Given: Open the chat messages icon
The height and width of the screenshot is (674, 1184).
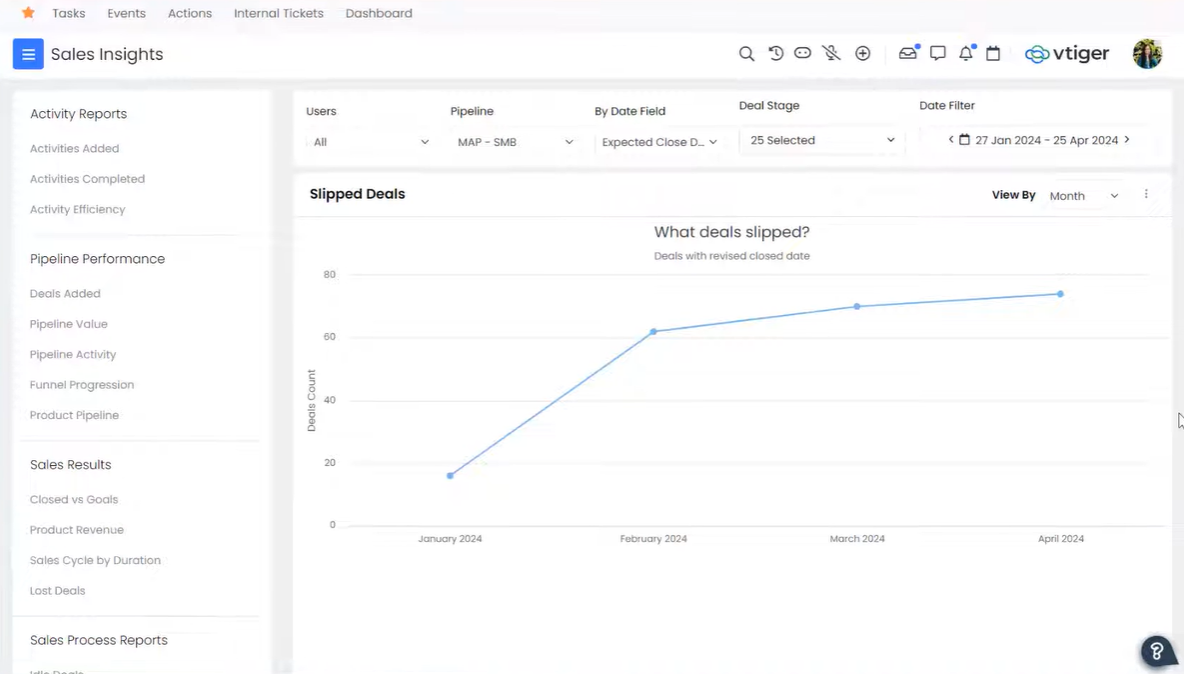Looking at the screenshot, I should click(937, 53).
